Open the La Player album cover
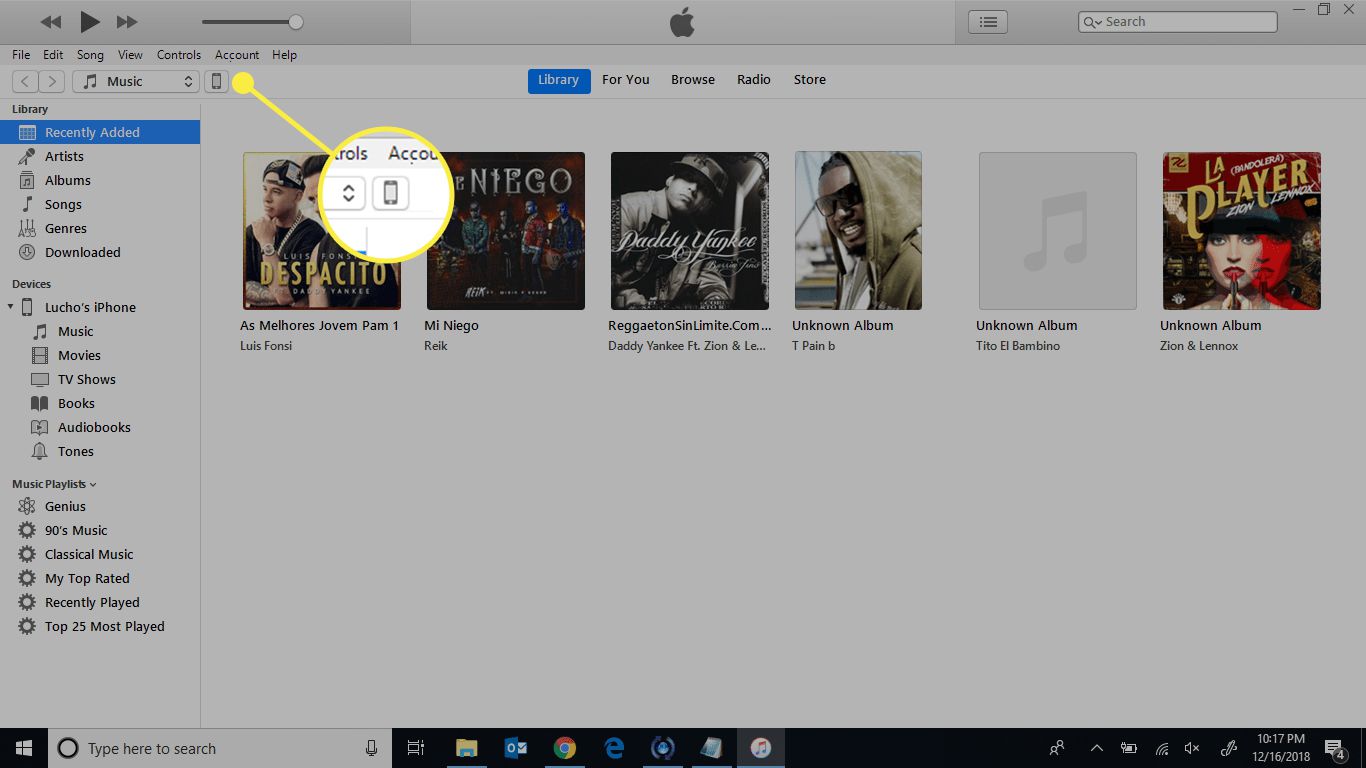 (1242, 231)
